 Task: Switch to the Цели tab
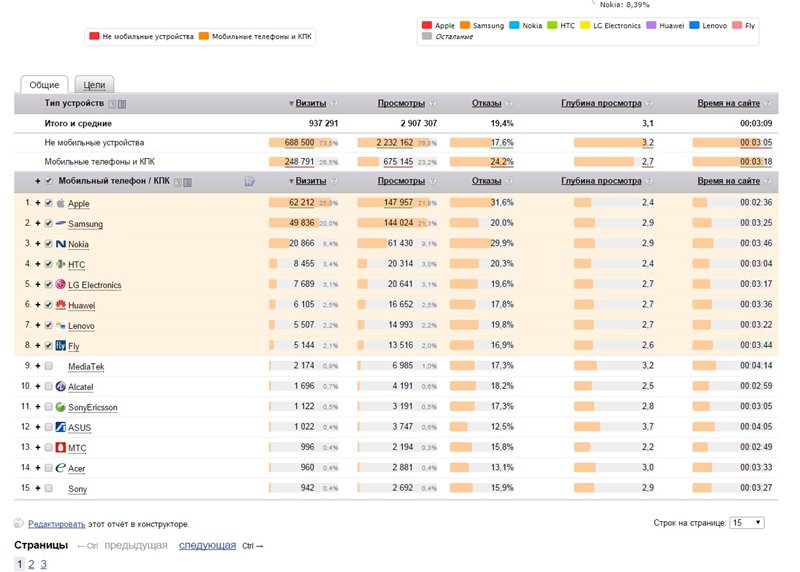(95, 85)
